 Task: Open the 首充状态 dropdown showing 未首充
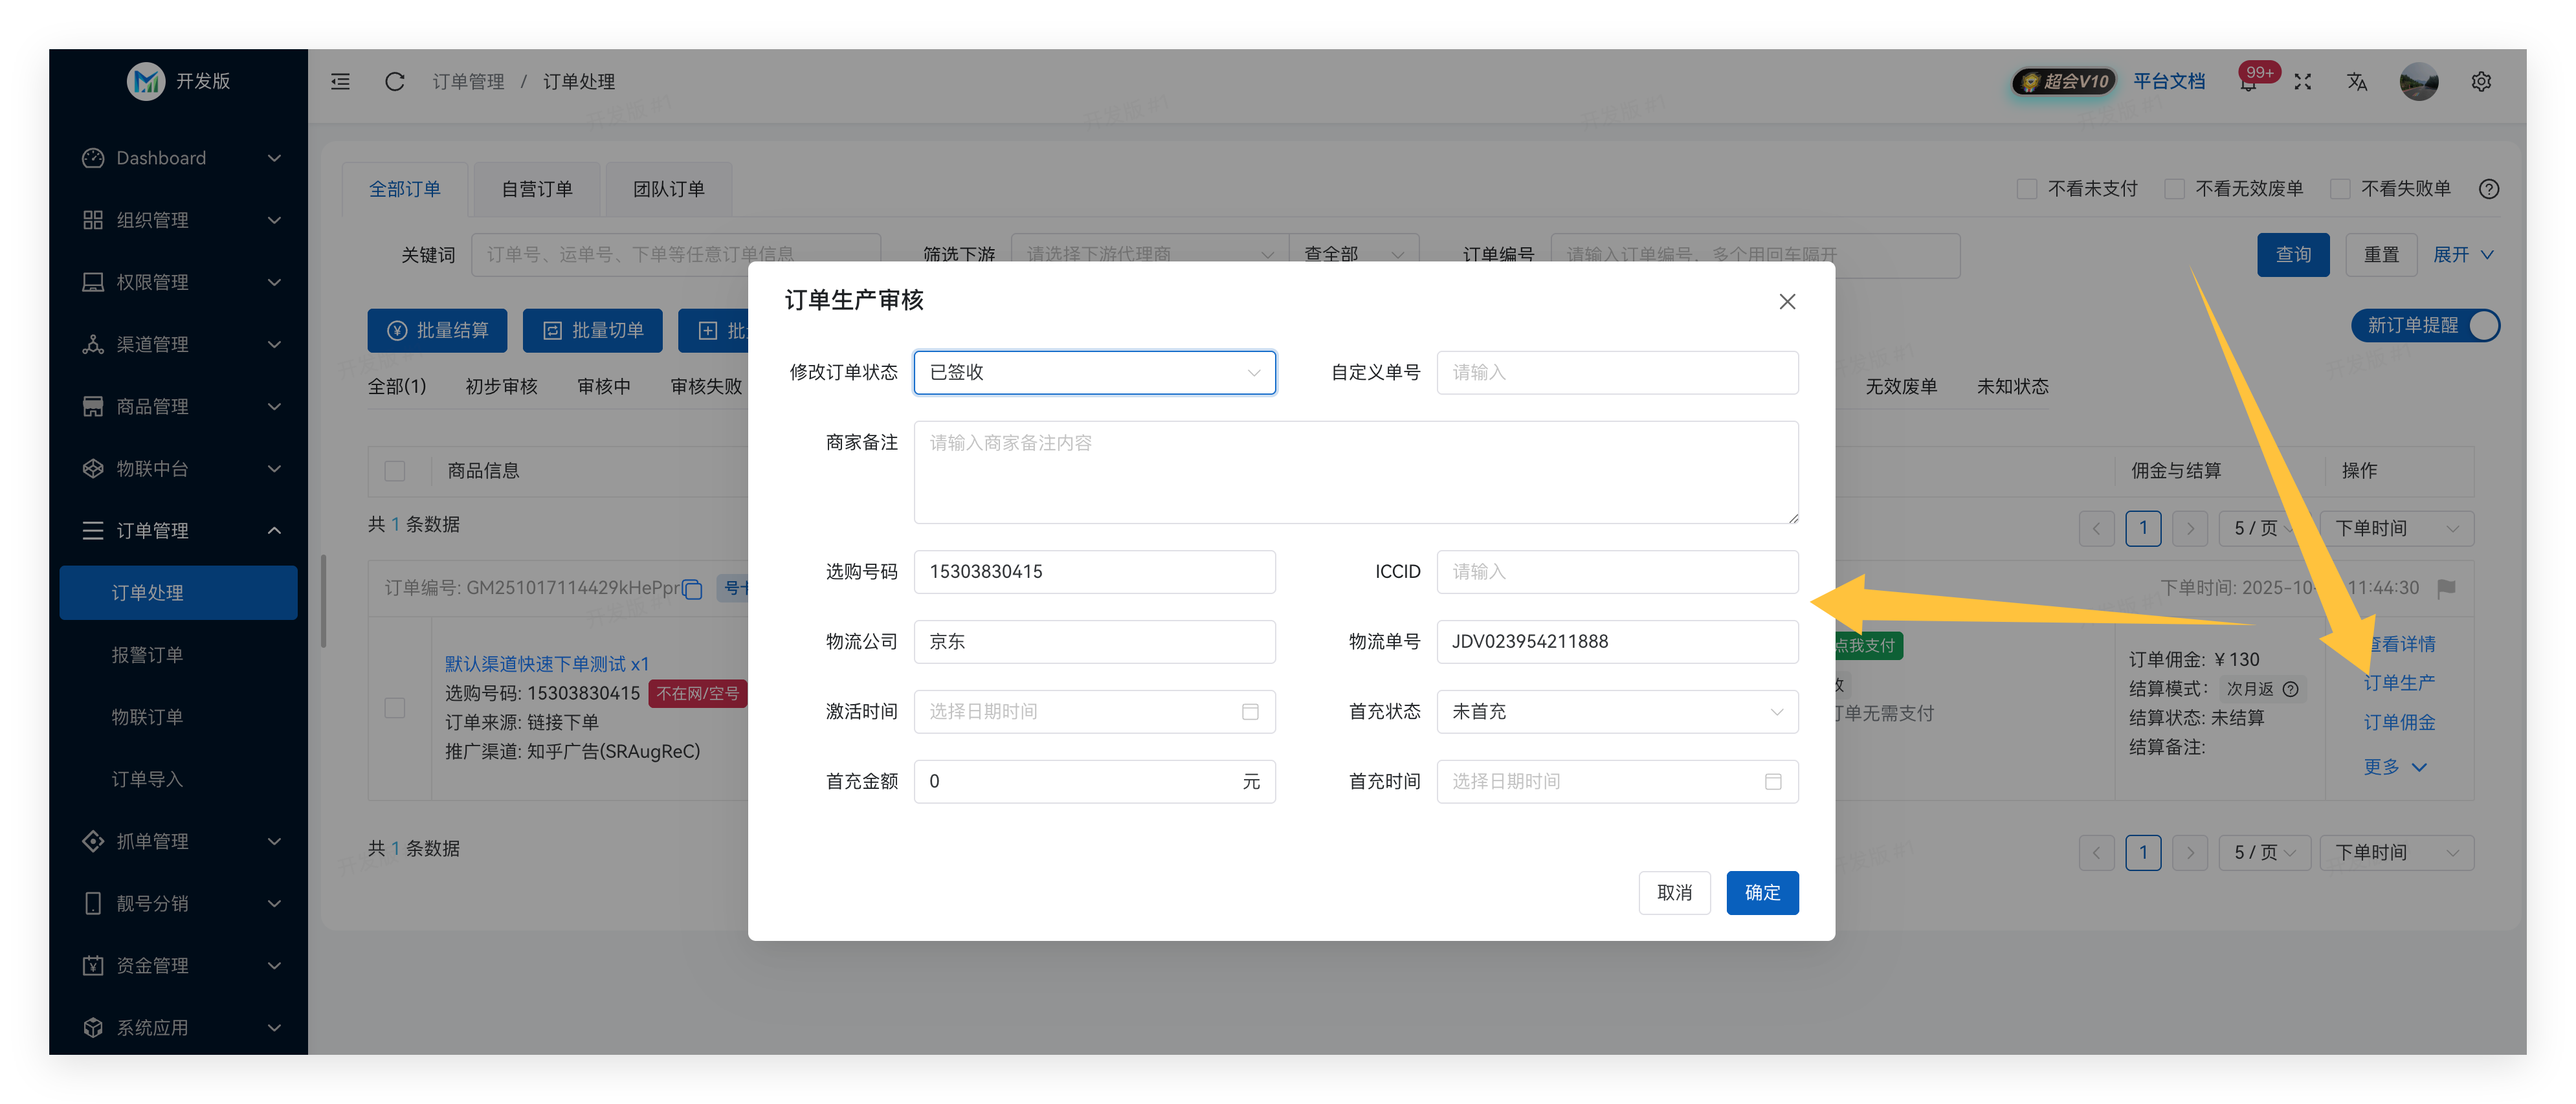coord(1617,712)
